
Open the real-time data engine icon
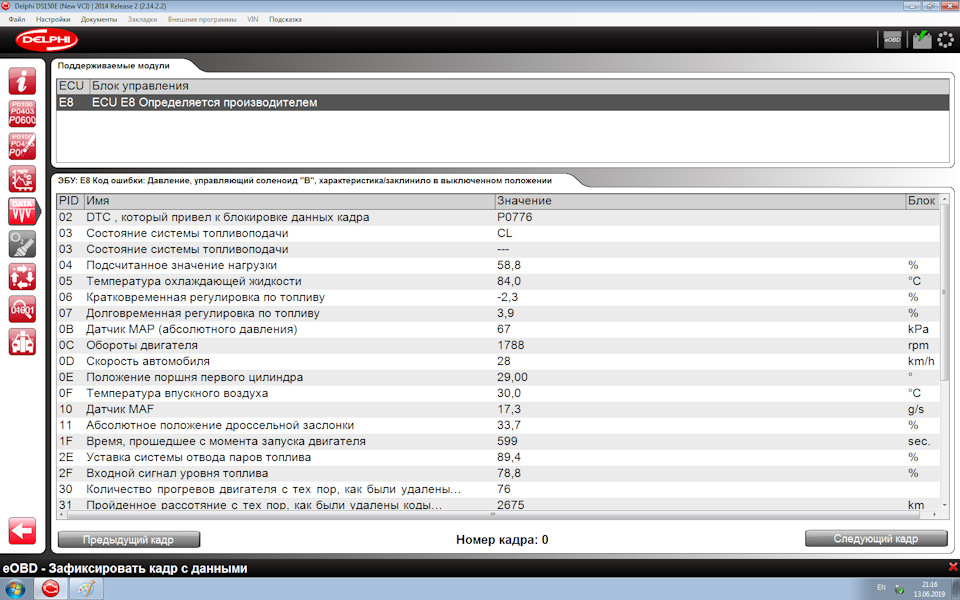pyautogui.click(x=22, y=179)
